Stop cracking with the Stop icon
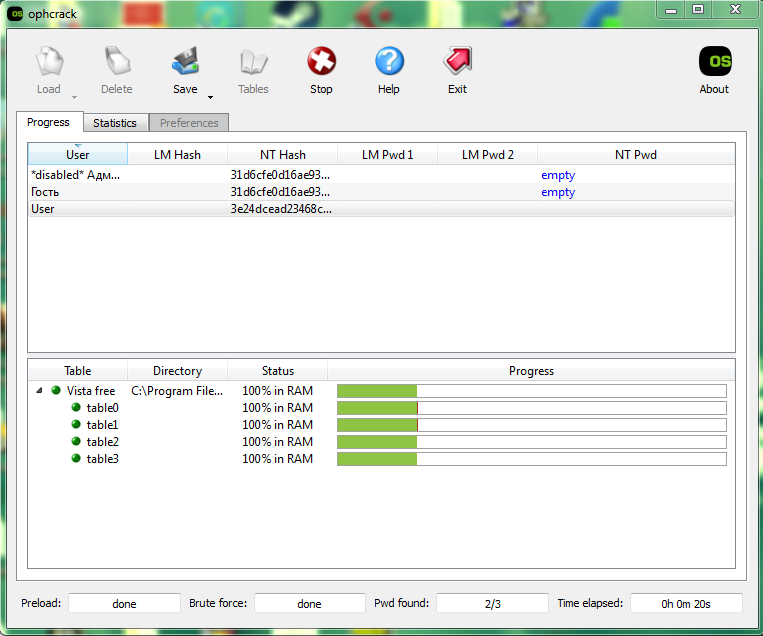This screenshot has width=763, height=636. tap(321, 62)
